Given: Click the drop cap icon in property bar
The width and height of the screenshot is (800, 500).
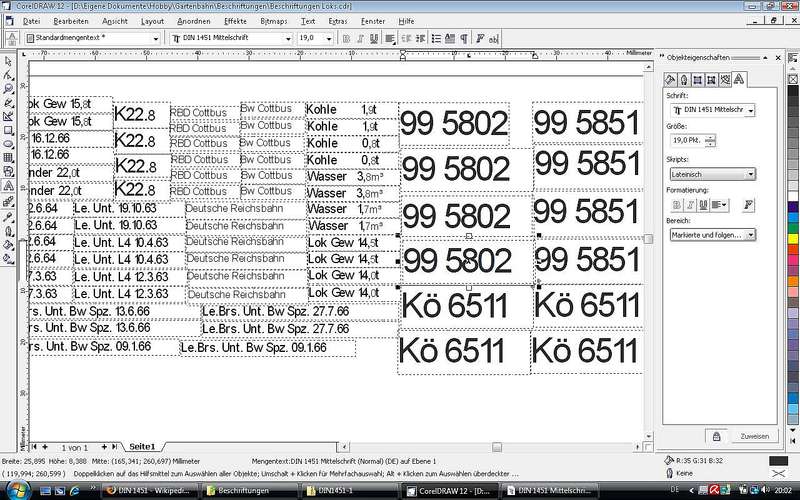Looking at the screenshot, I should tap(449, 38).
